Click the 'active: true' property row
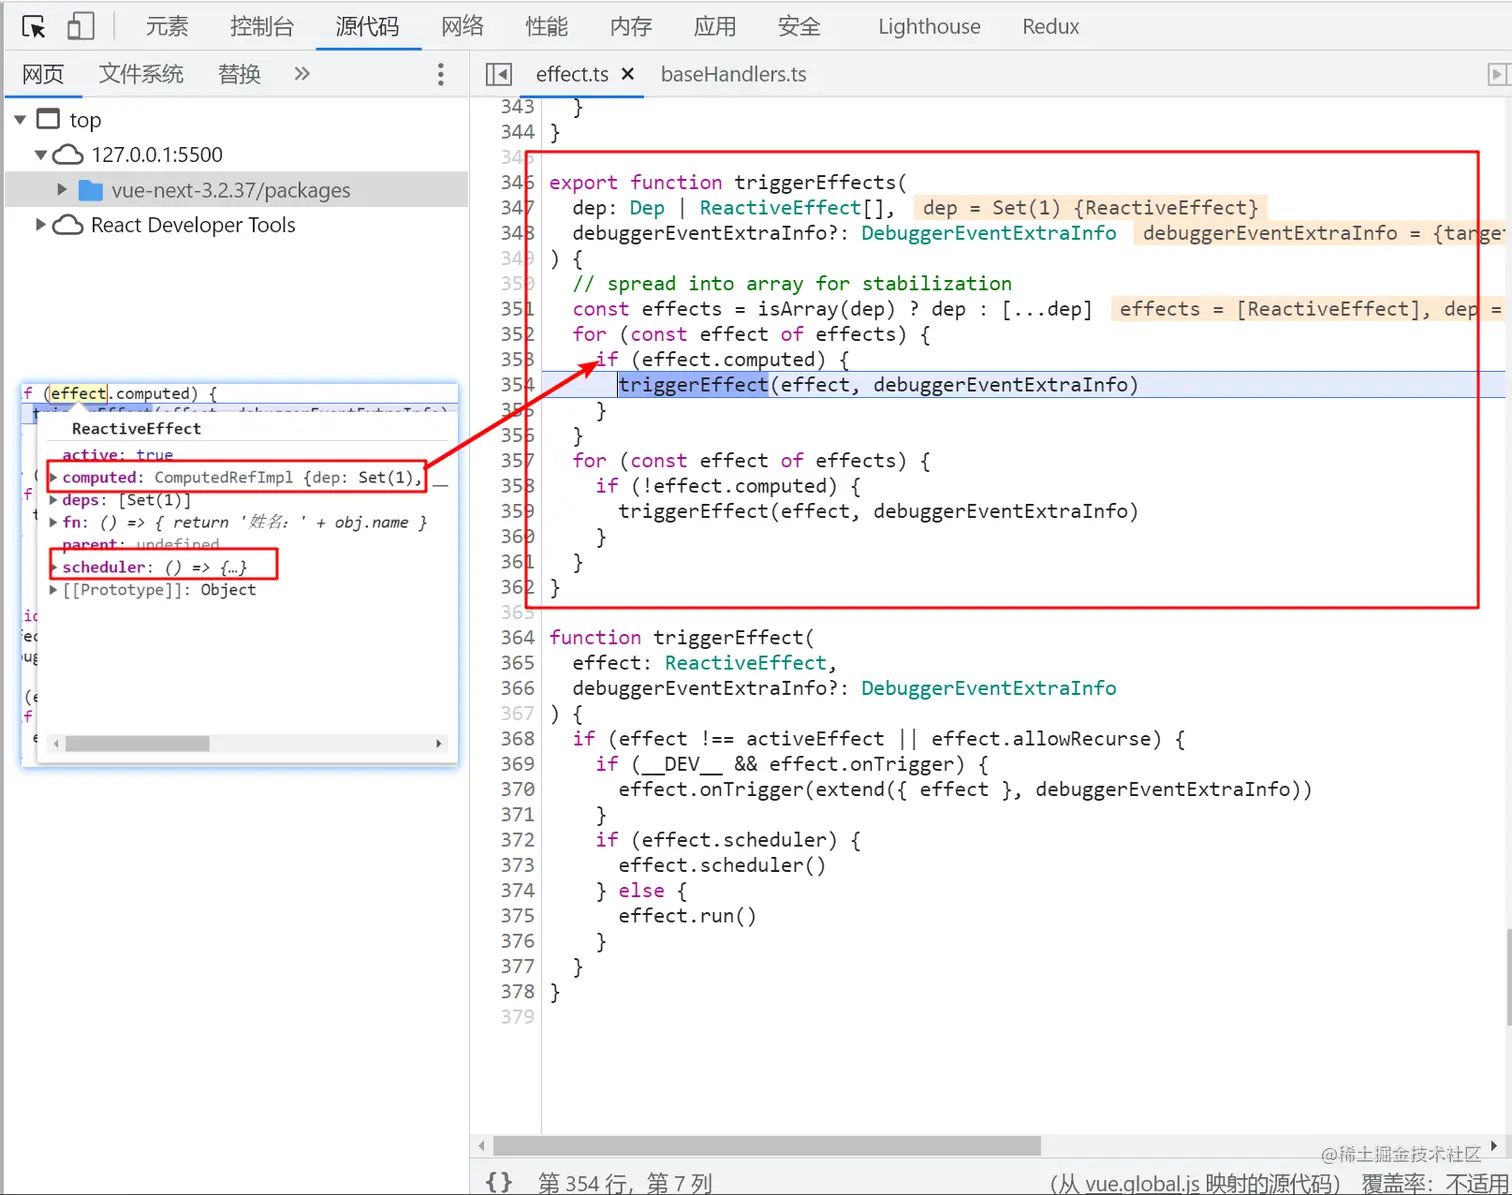 (118, 455)
